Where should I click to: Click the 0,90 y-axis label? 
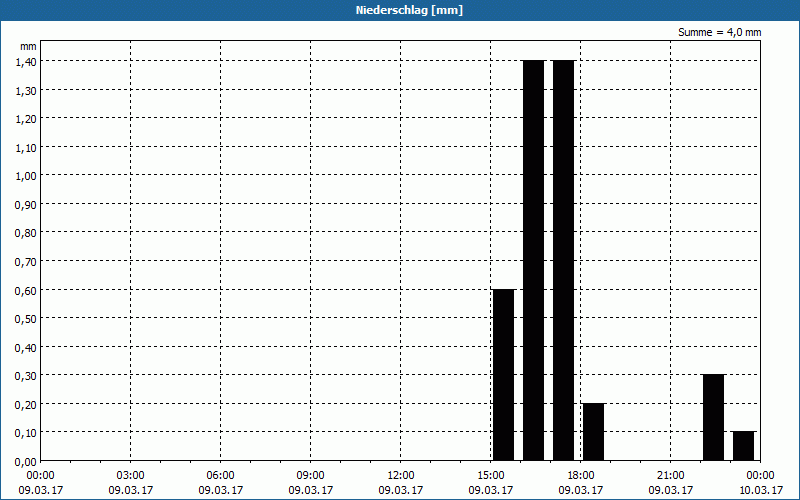pos(26,205)
